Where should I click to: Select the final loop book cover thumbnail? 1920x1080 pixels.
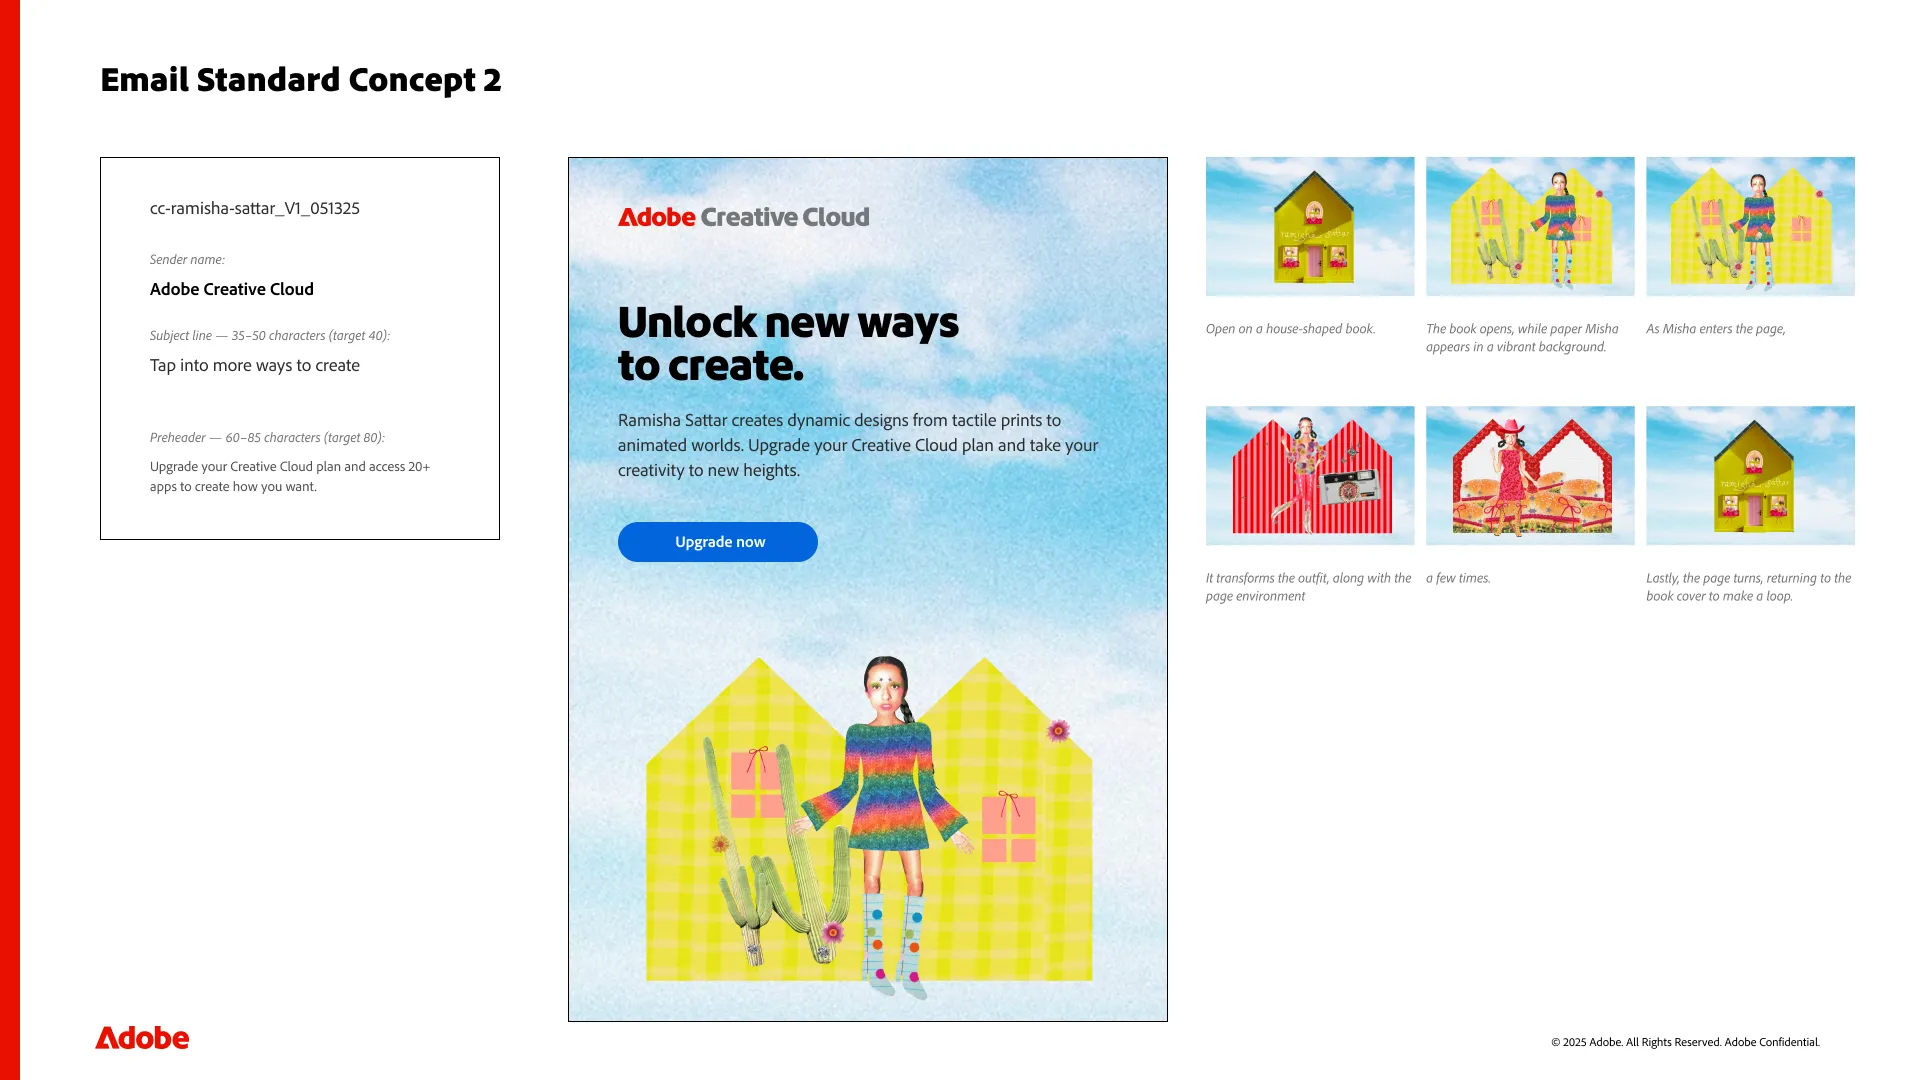[1750, 475]
